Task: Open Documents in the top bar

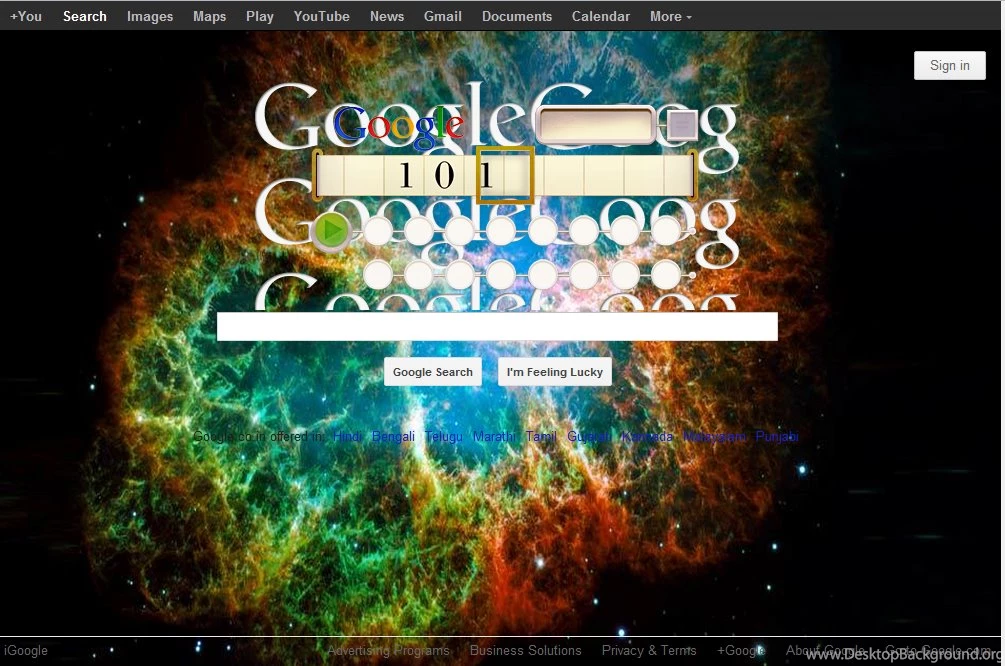Action: click(x=517, y=16)
